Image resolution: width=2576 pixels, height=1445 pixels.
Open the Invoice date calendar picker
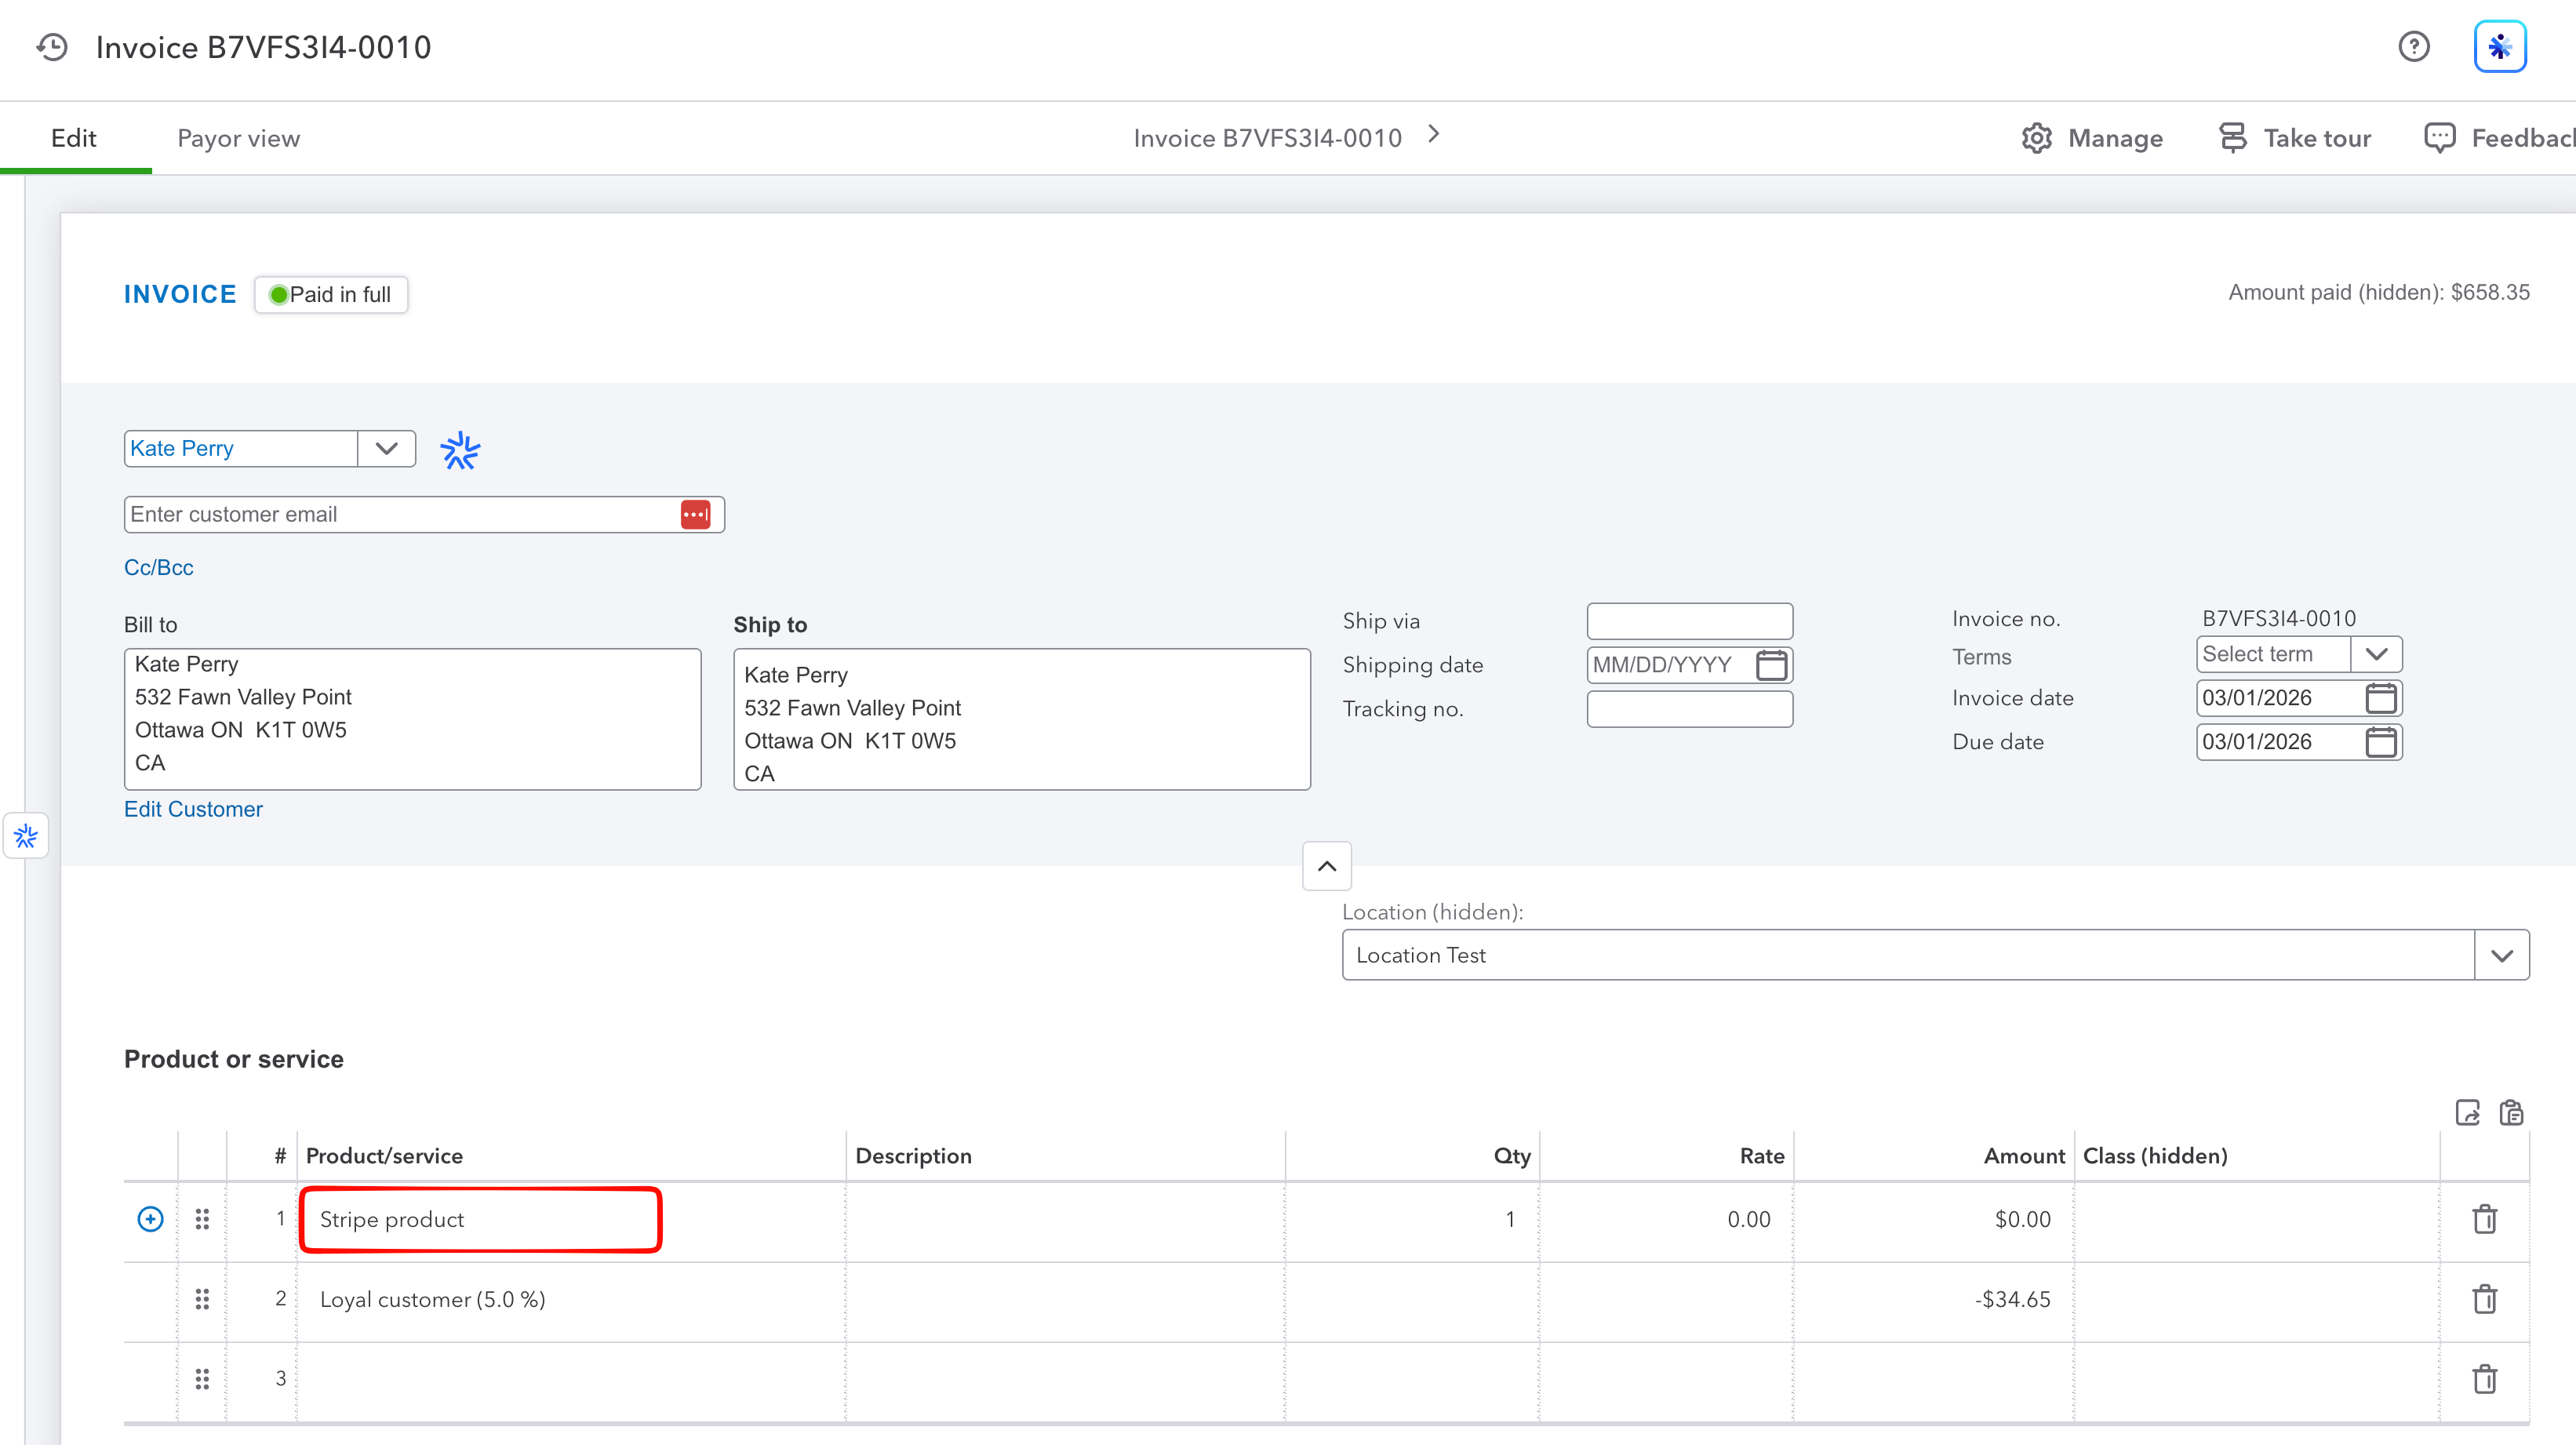2381,698
